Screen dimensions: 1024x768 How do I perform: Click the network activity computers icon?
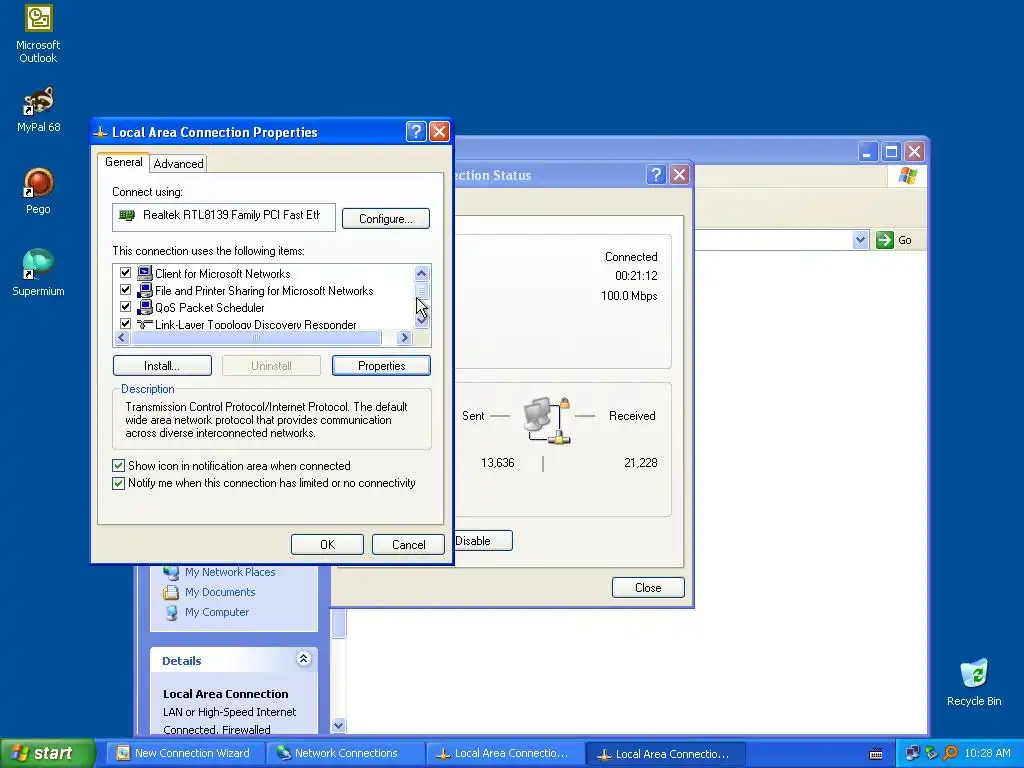[547, 421]
